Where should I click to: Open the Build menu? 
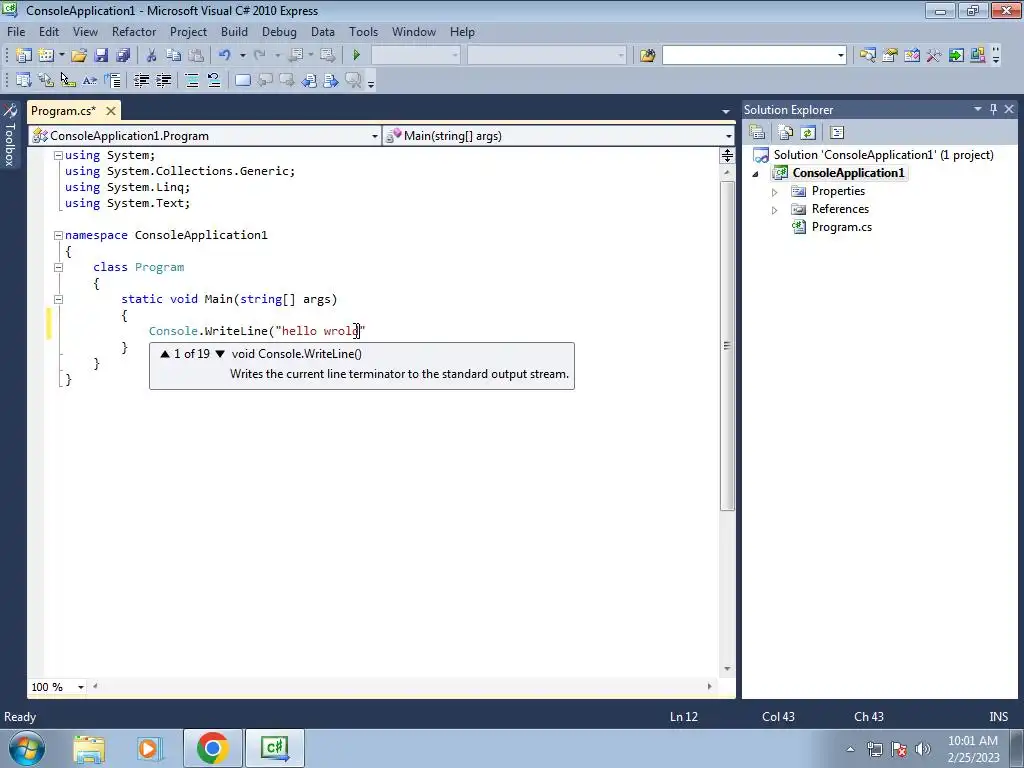(234, 31)
